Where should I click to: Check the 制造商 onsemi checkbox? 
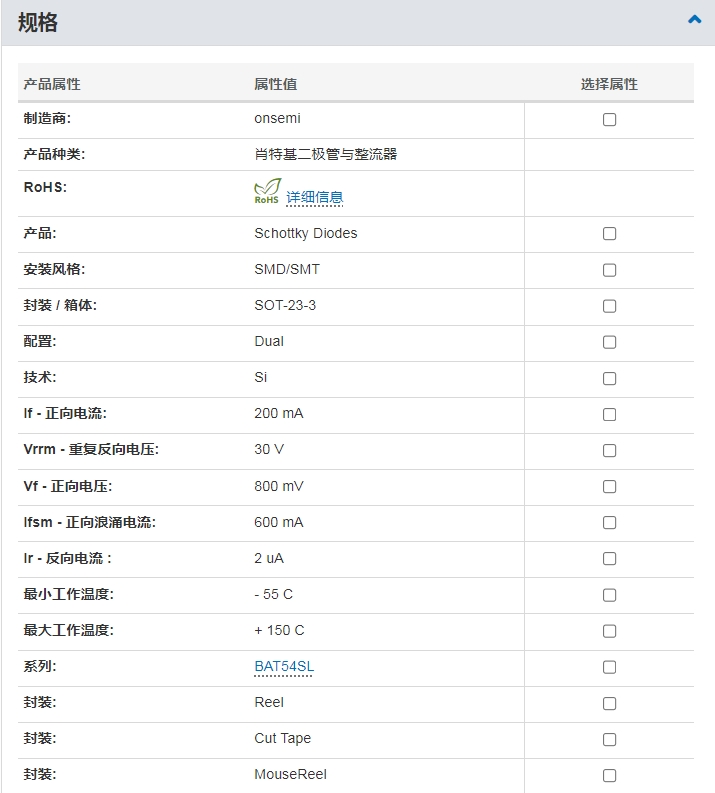(x=609, y=119)
